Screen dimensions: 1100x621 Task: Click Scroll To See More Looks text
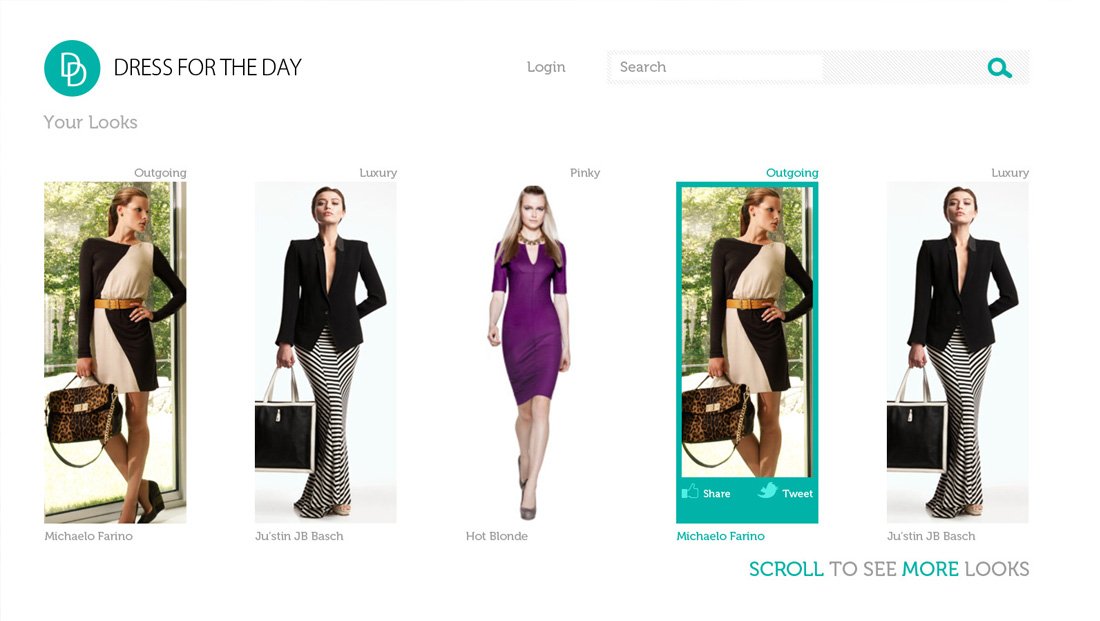tap(889, 569)
